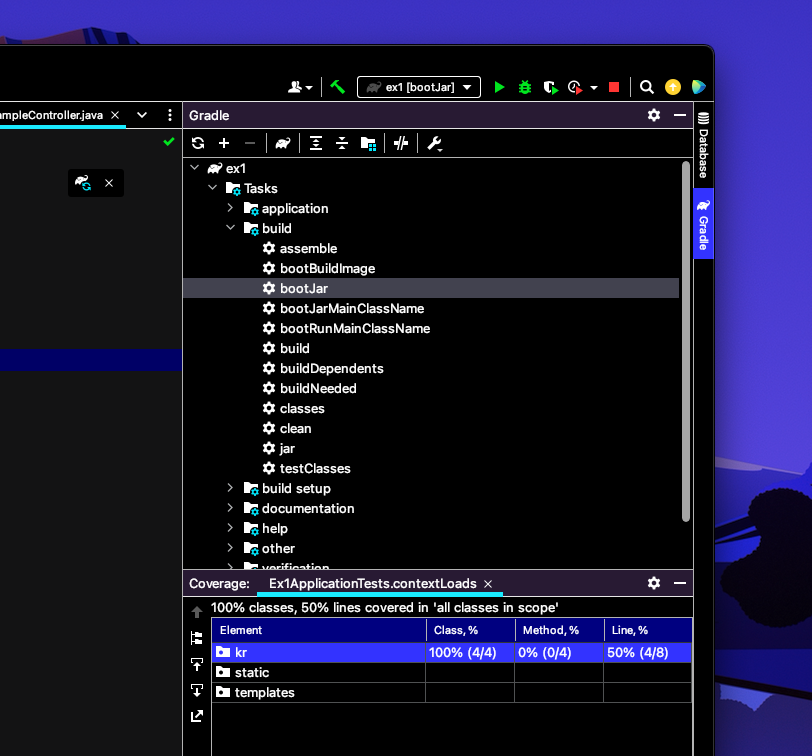812x756 pixels.
Task: Run the ex1 [bootJar] configuration
Action: click(x=499, y=87)
